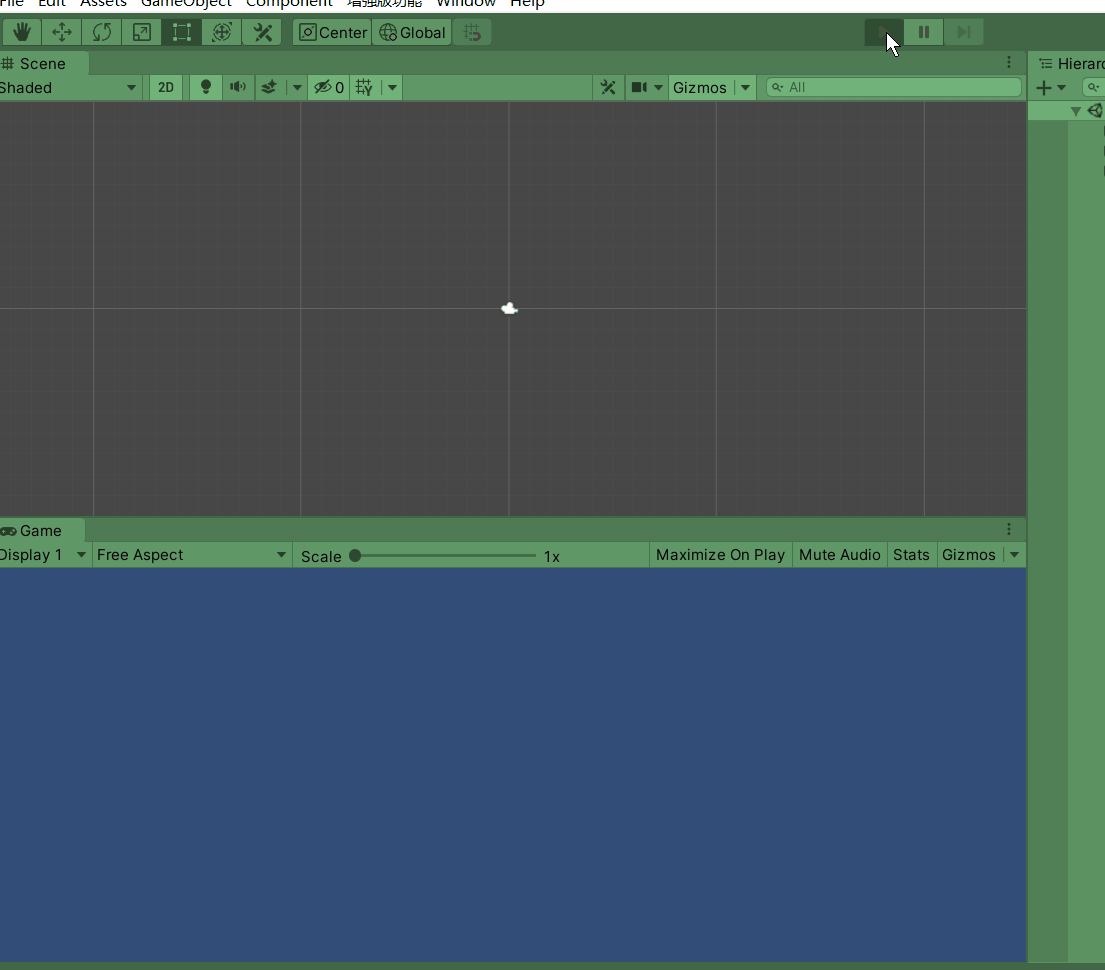Viewport: 1105px width, 970px height.
Task: Click the Scene search field
Action: [894, 87]
